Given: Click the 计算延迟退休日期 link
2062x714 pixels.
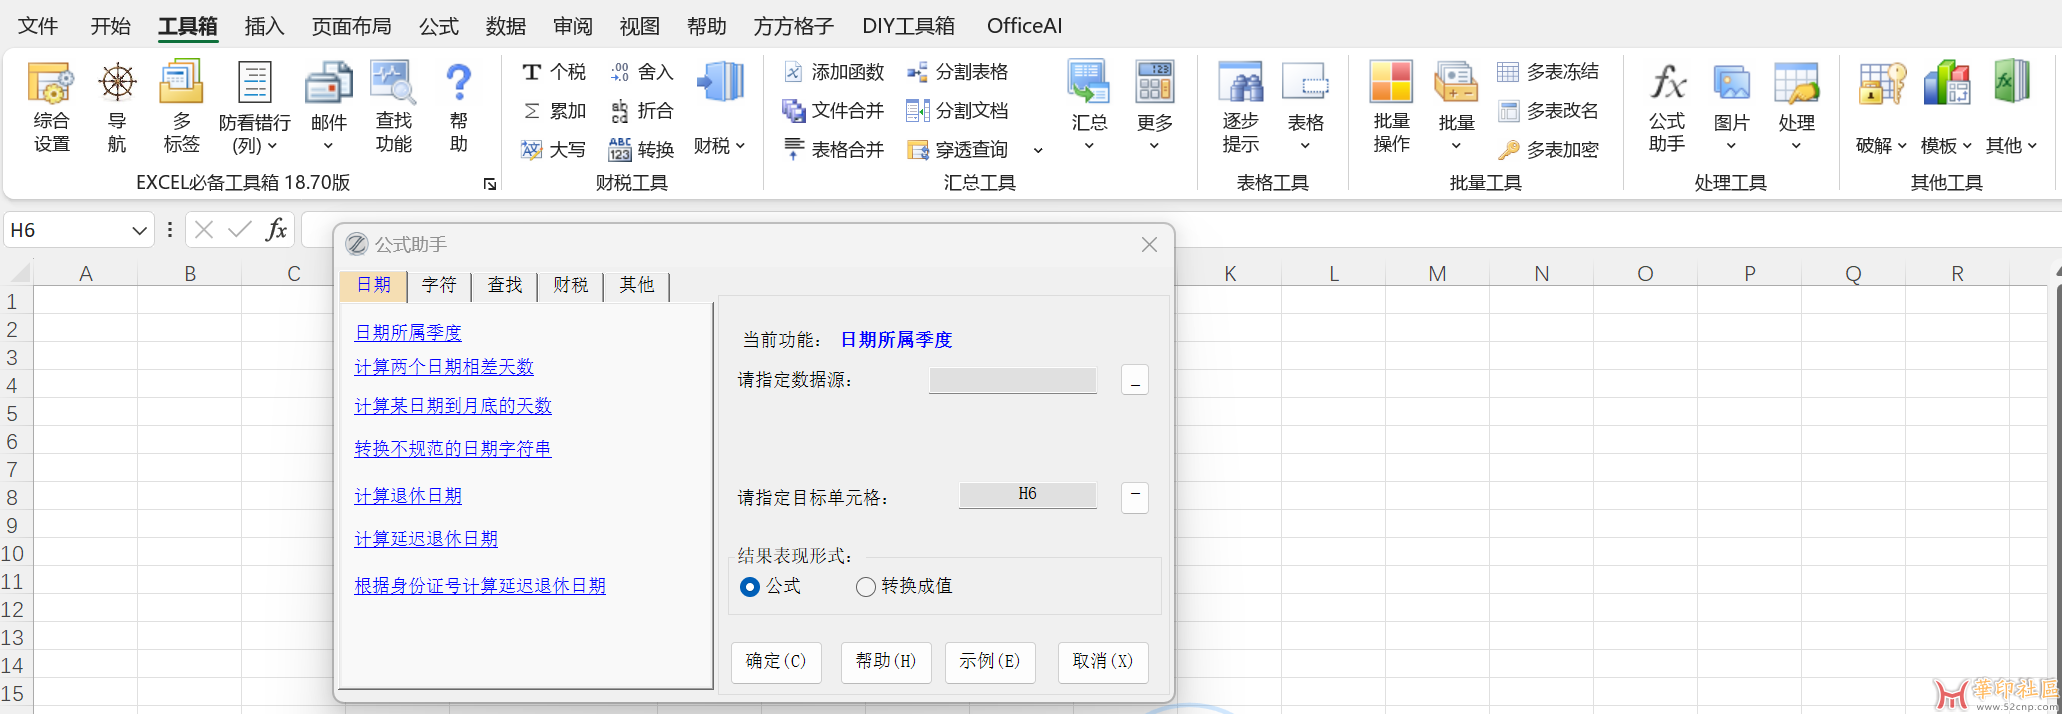Looking at the screenshot, I should coord(426,539).
